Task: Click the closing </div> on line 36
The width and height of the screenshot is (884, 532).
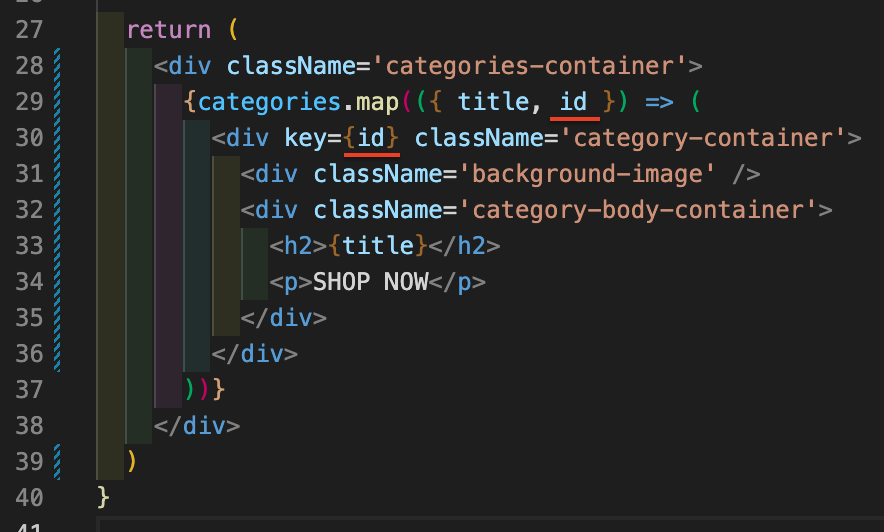Action: pos(255,354)
